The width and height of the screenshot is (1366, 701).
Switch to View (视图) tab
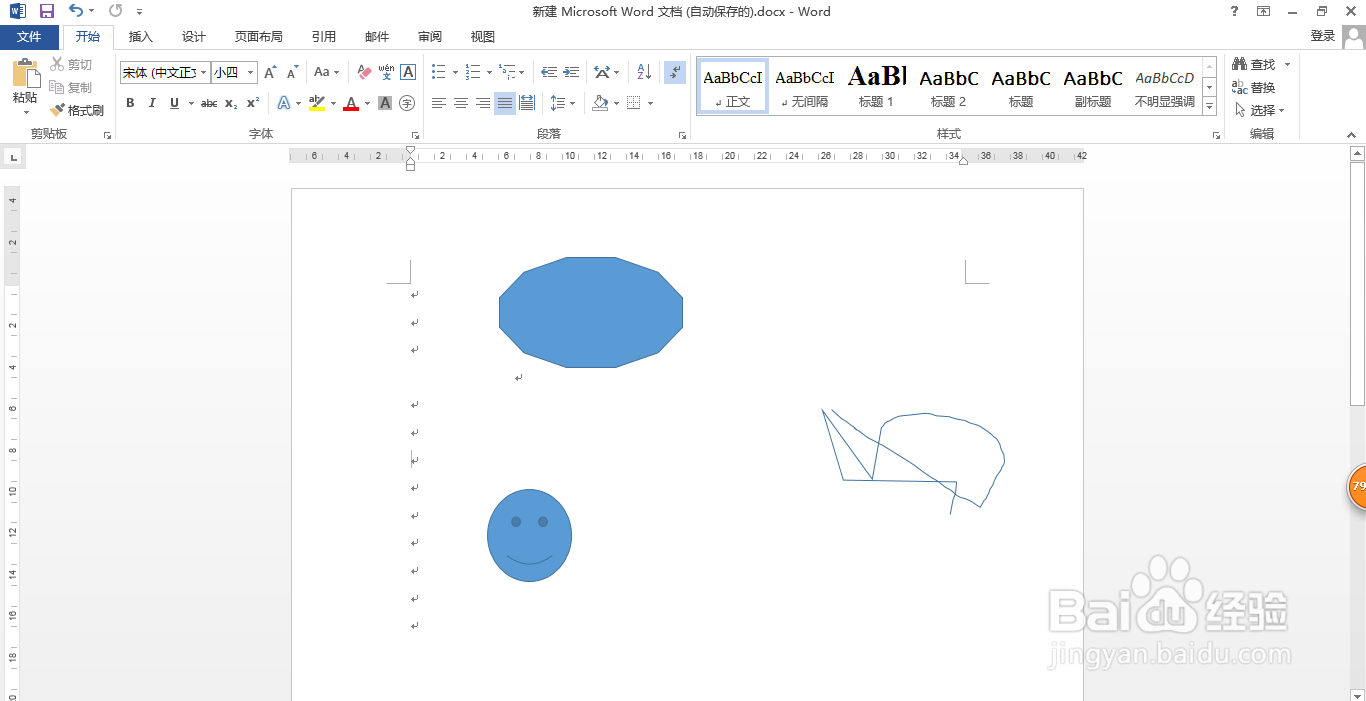pos(483,37)
